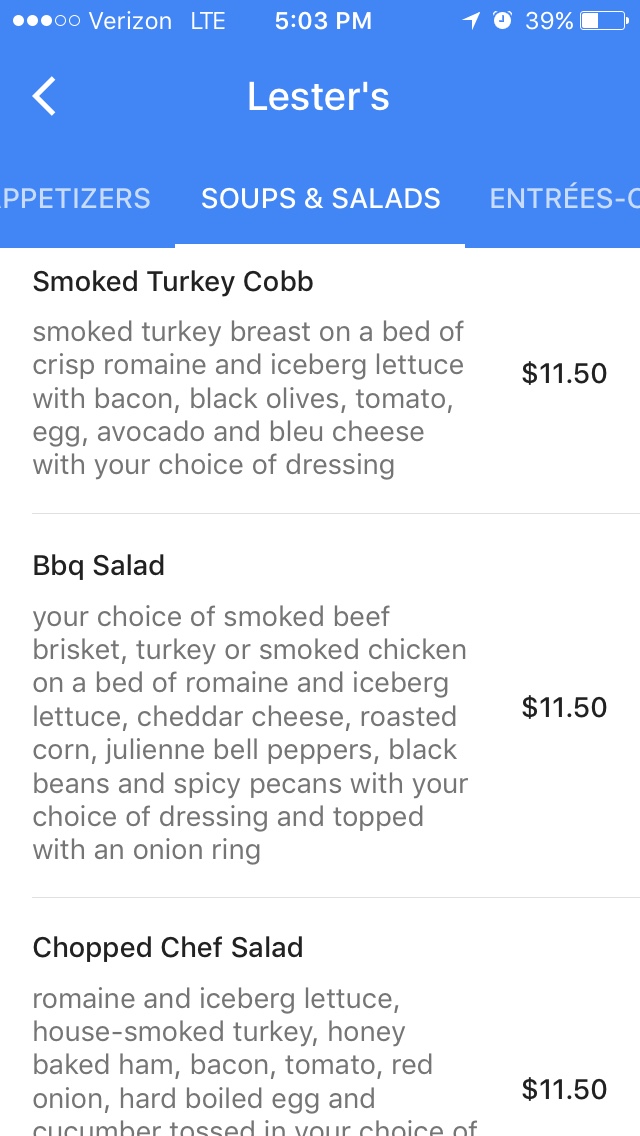
Task: Tap the Bbq Salad description text
Action: point(250,733)
